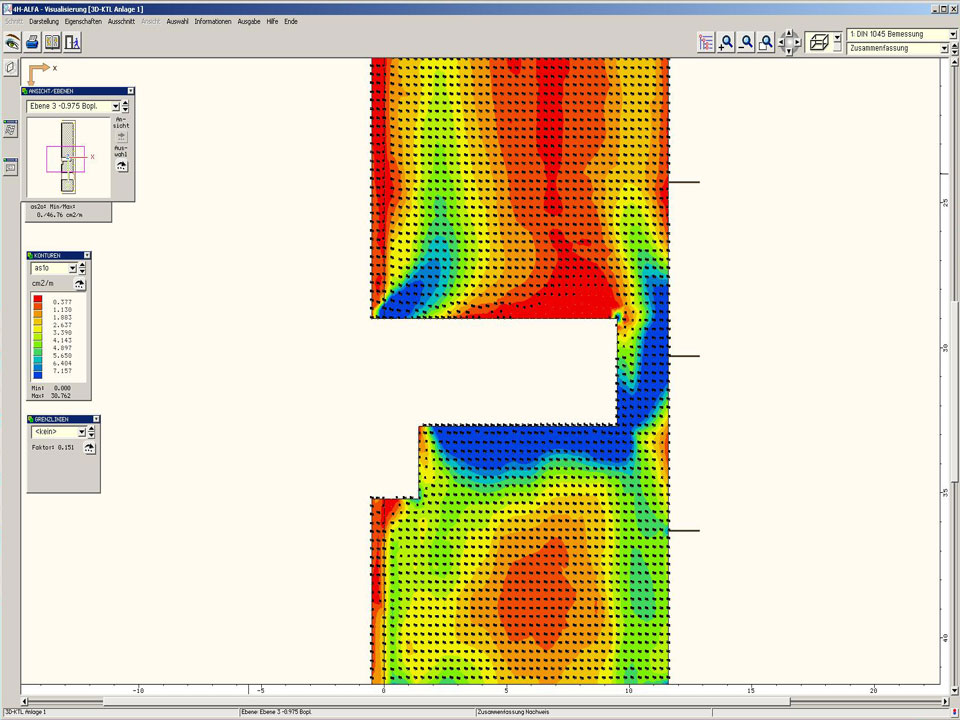The image size is (960, 720).
Task: Click the eye view icon in toolbar
Action: (12, 42)
